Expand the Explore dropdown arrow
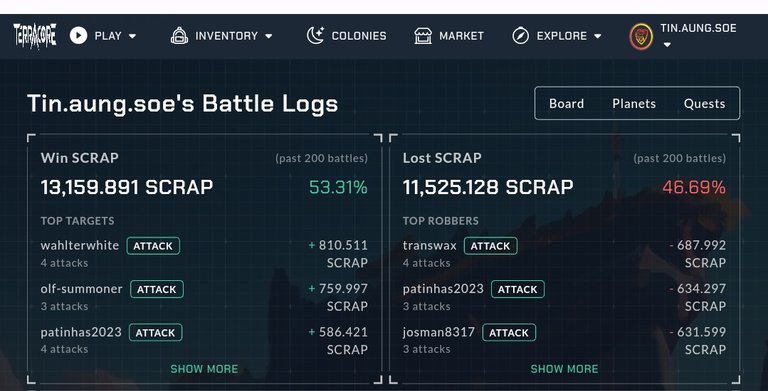 (598, 36)
